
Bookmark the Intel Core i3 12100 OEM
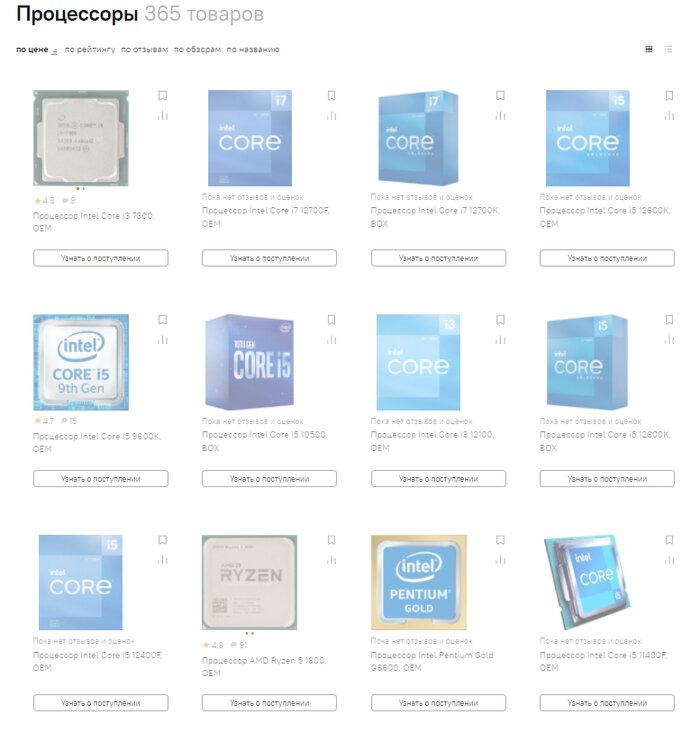tap(500, 320)
